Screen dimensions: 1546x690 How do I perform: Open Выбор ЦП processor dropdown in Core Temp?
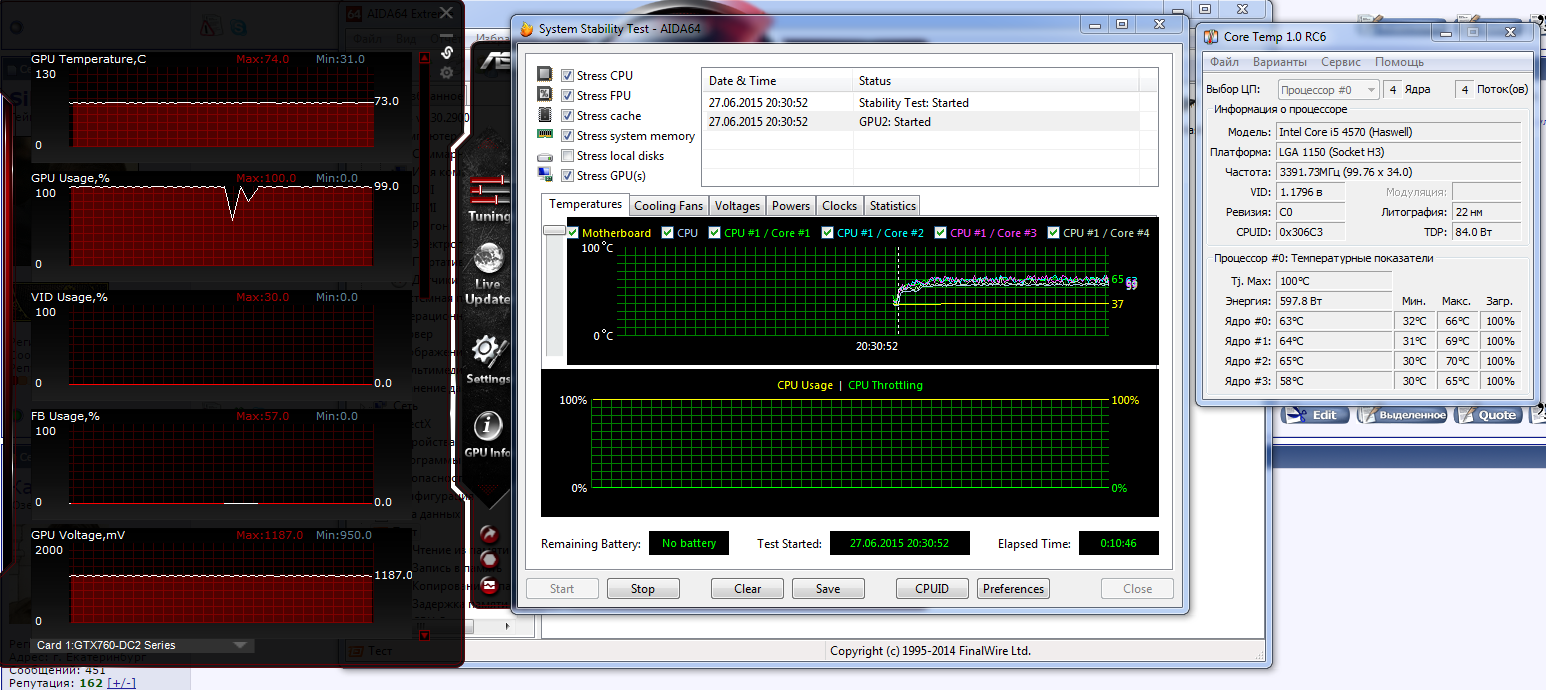coord(1327,90)
